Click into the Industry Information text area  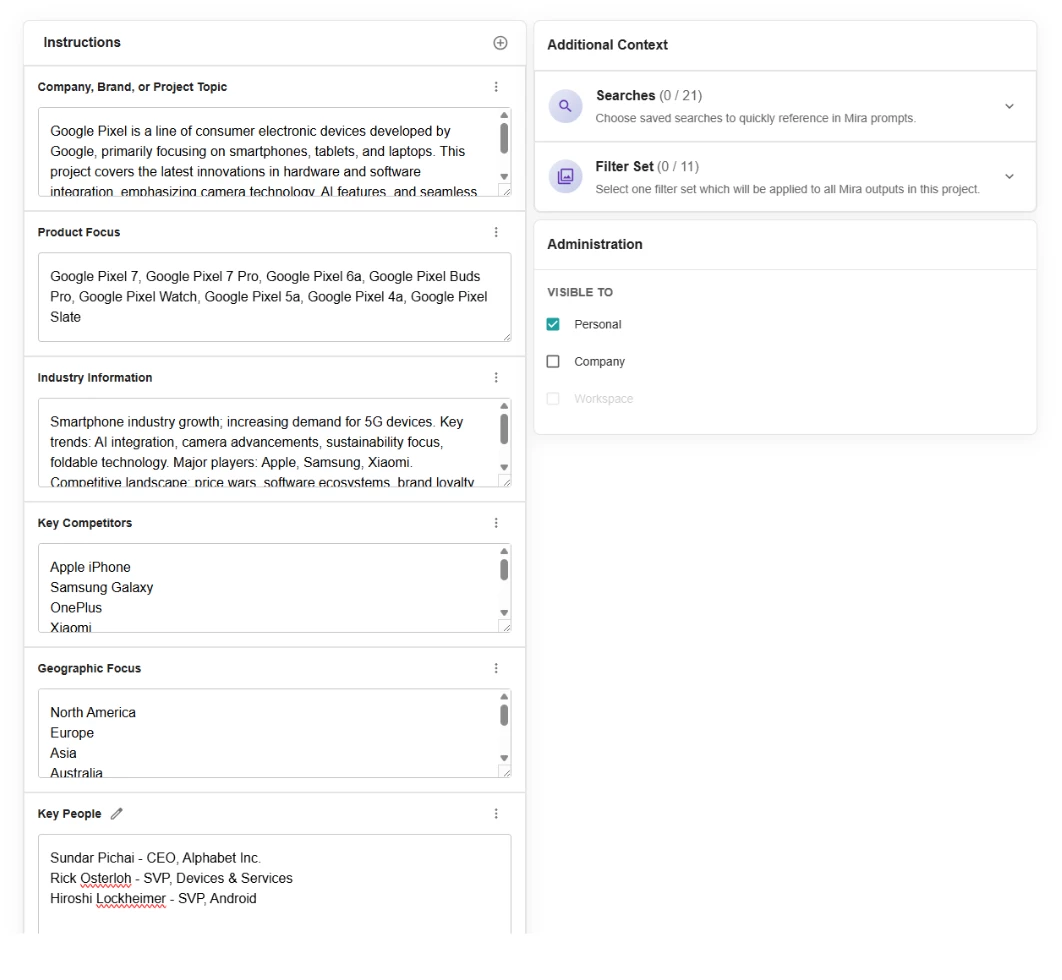tap(274, 442)
